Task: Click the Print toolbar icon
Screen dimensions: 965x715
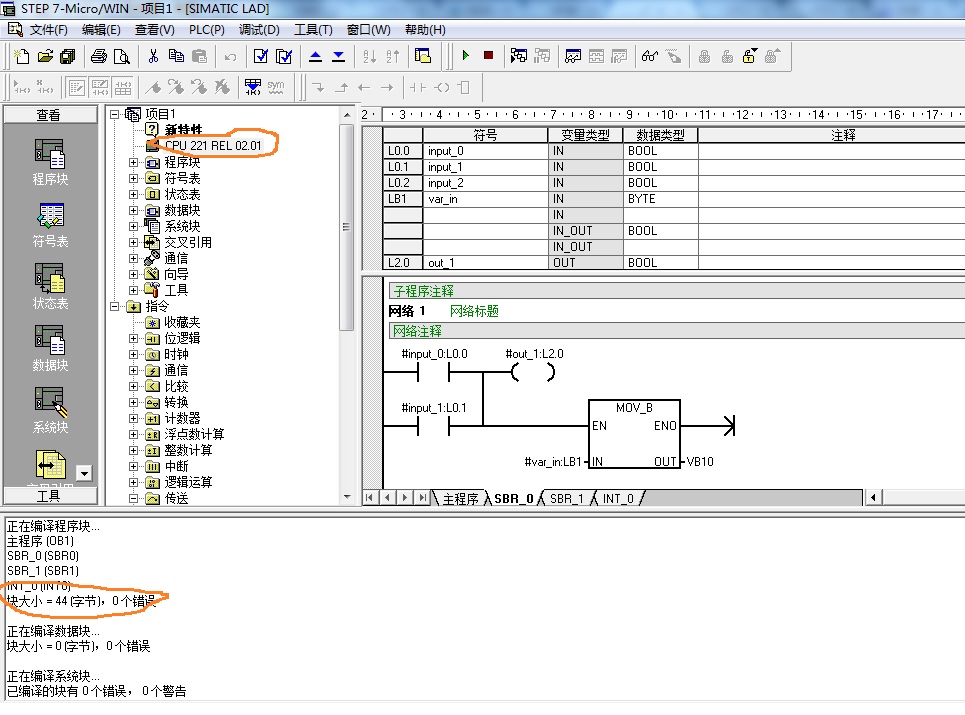Action: [98, 57]
